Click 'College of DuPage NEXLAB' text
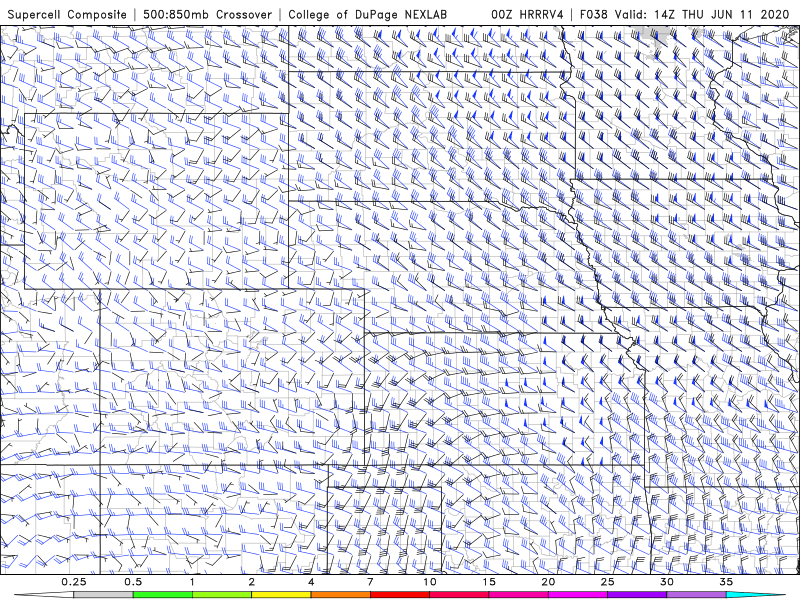The height and width of the screenshot is (600, 800). coord(367,14)
